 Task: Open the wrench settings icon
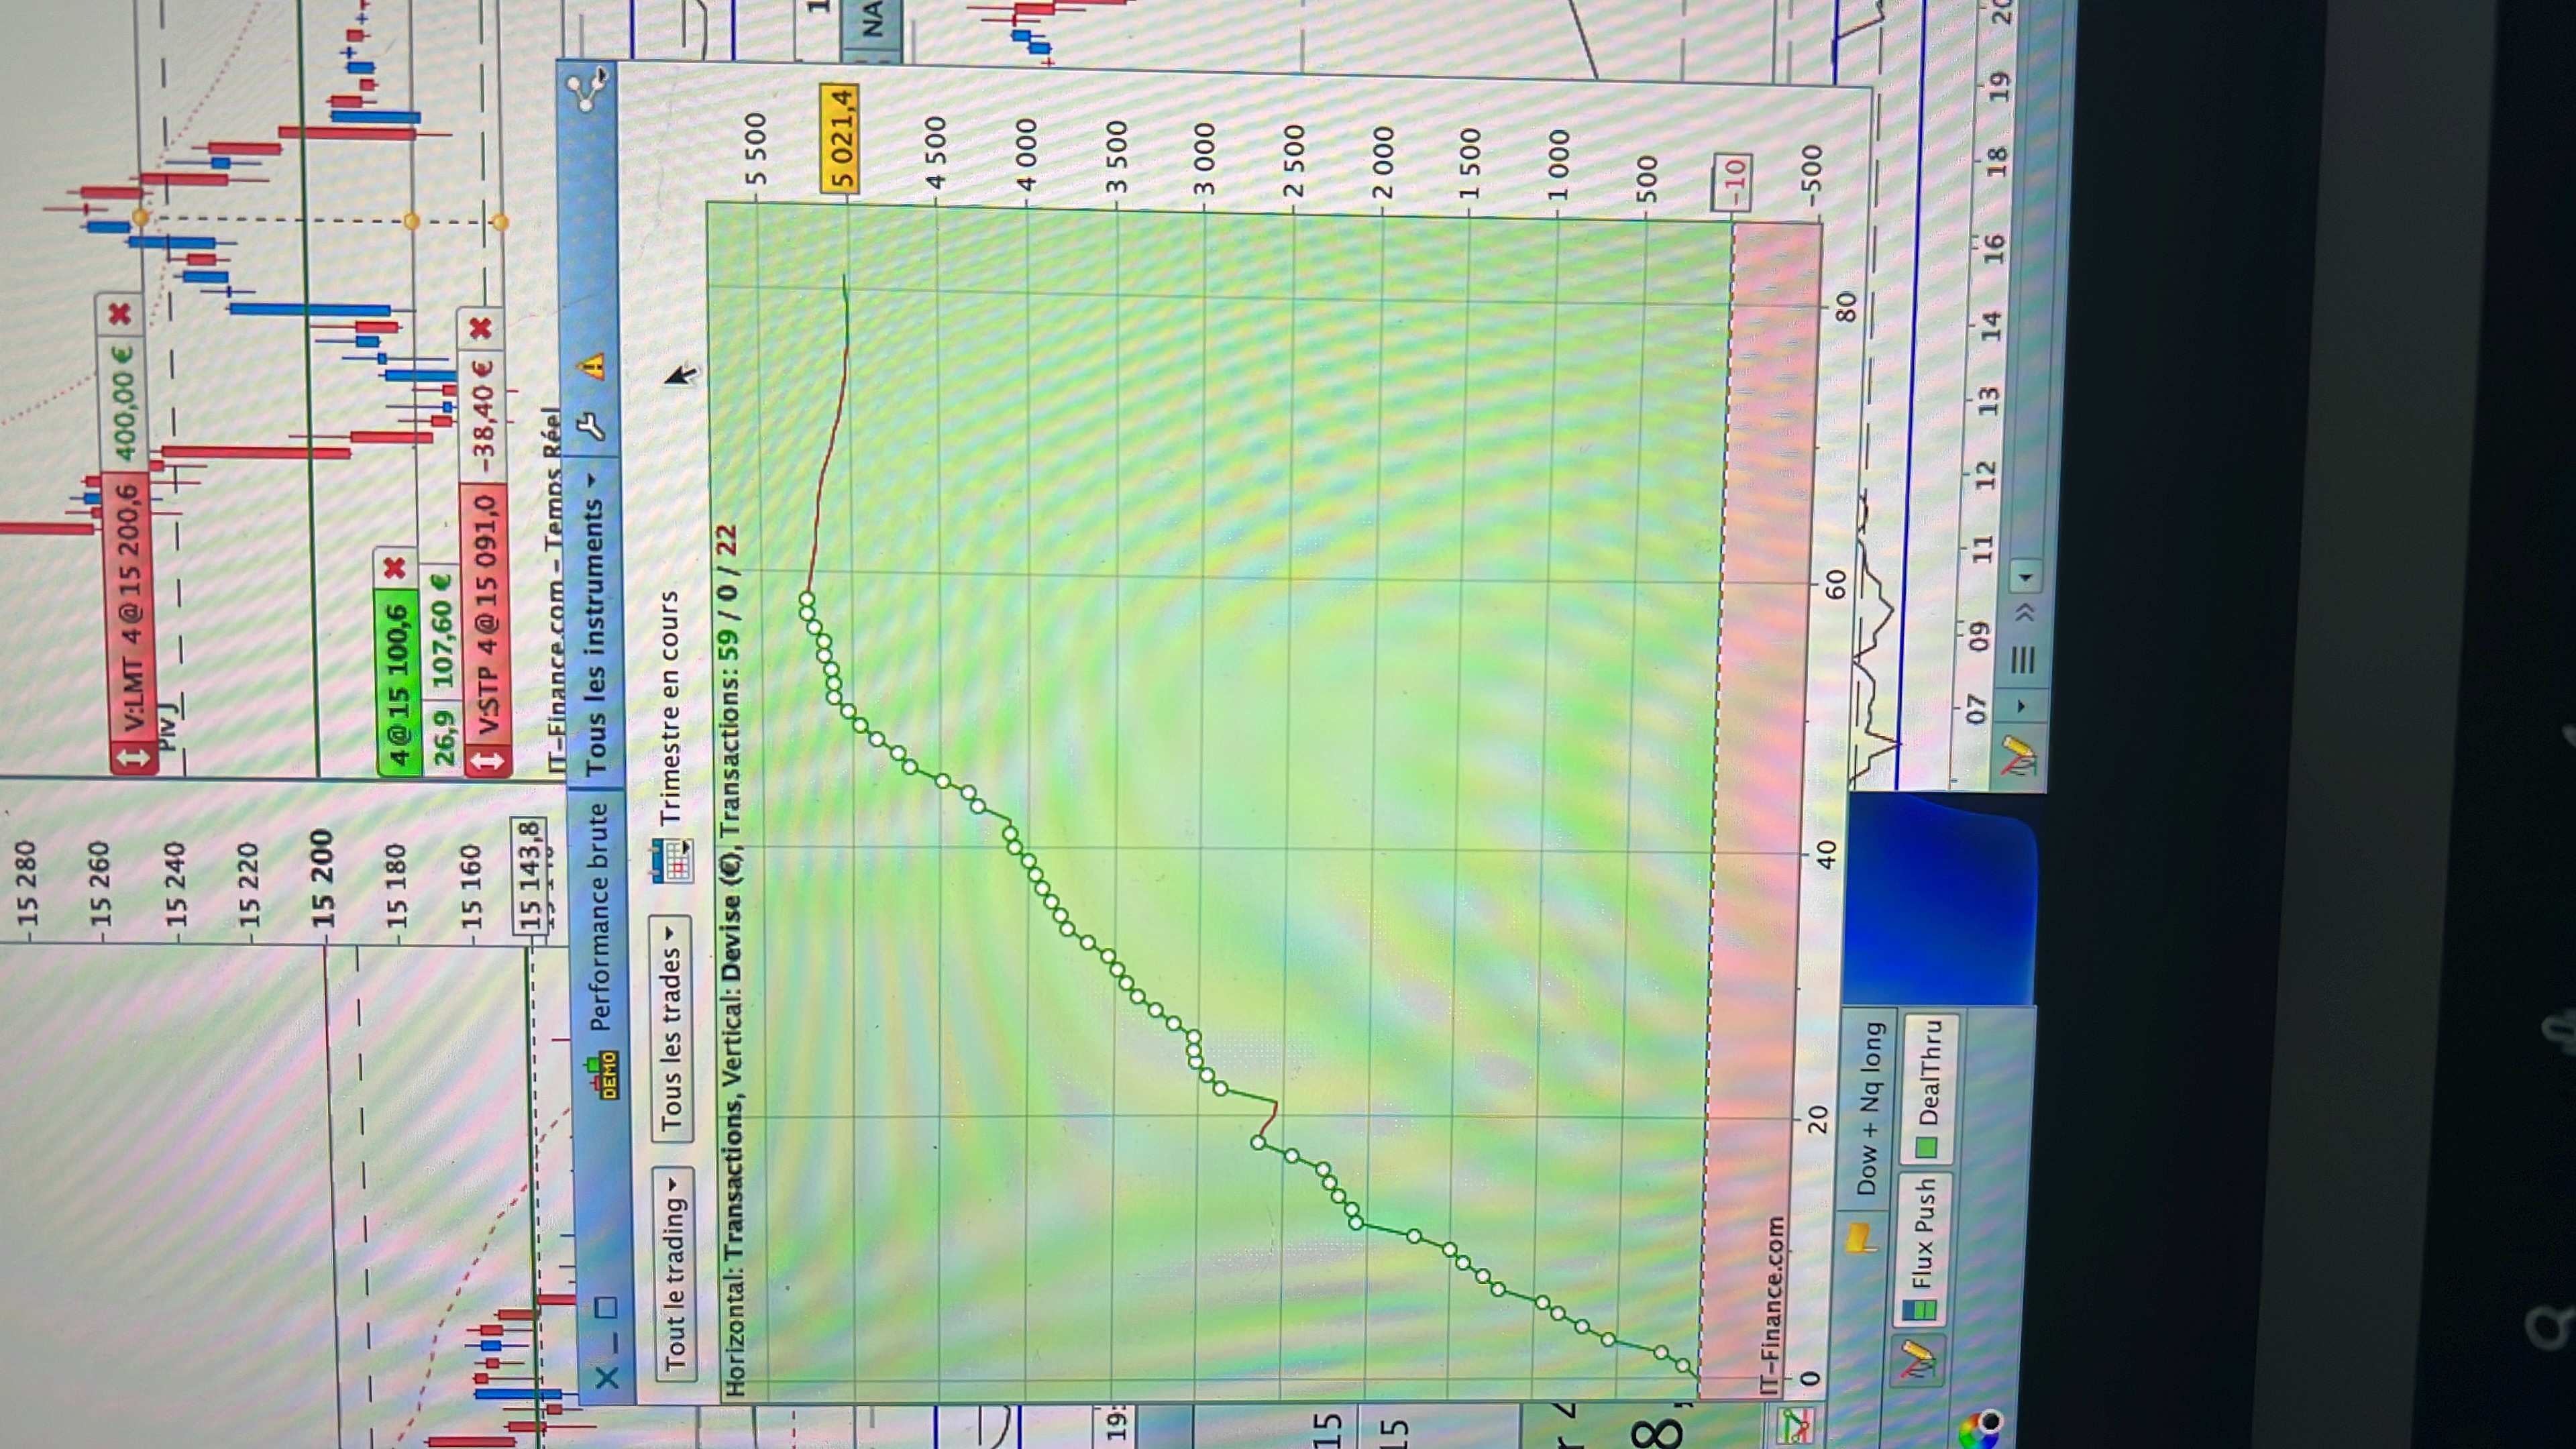(592, 427)
